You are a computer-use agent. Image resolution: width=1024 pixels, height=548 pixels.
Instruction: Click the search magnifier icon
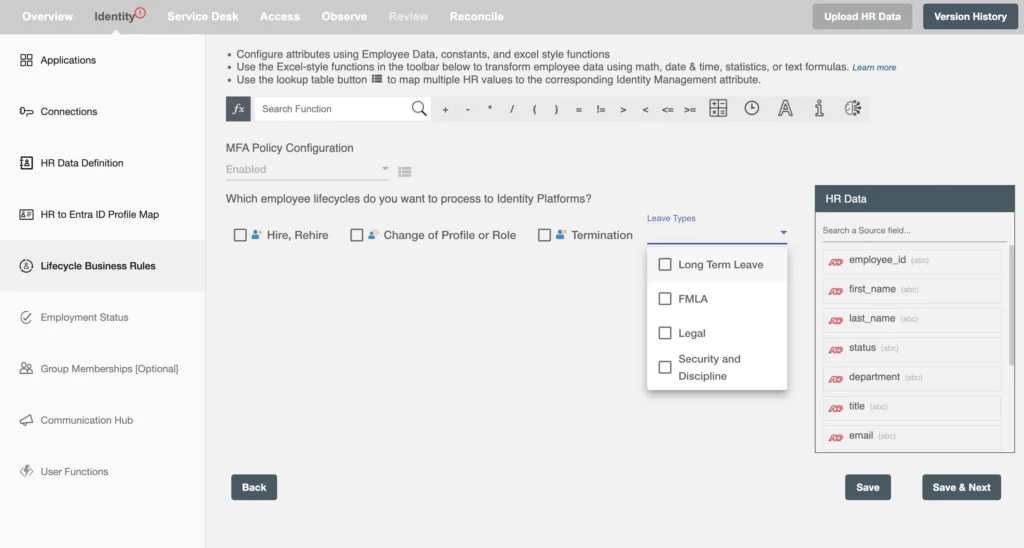[x=419, y=108]
